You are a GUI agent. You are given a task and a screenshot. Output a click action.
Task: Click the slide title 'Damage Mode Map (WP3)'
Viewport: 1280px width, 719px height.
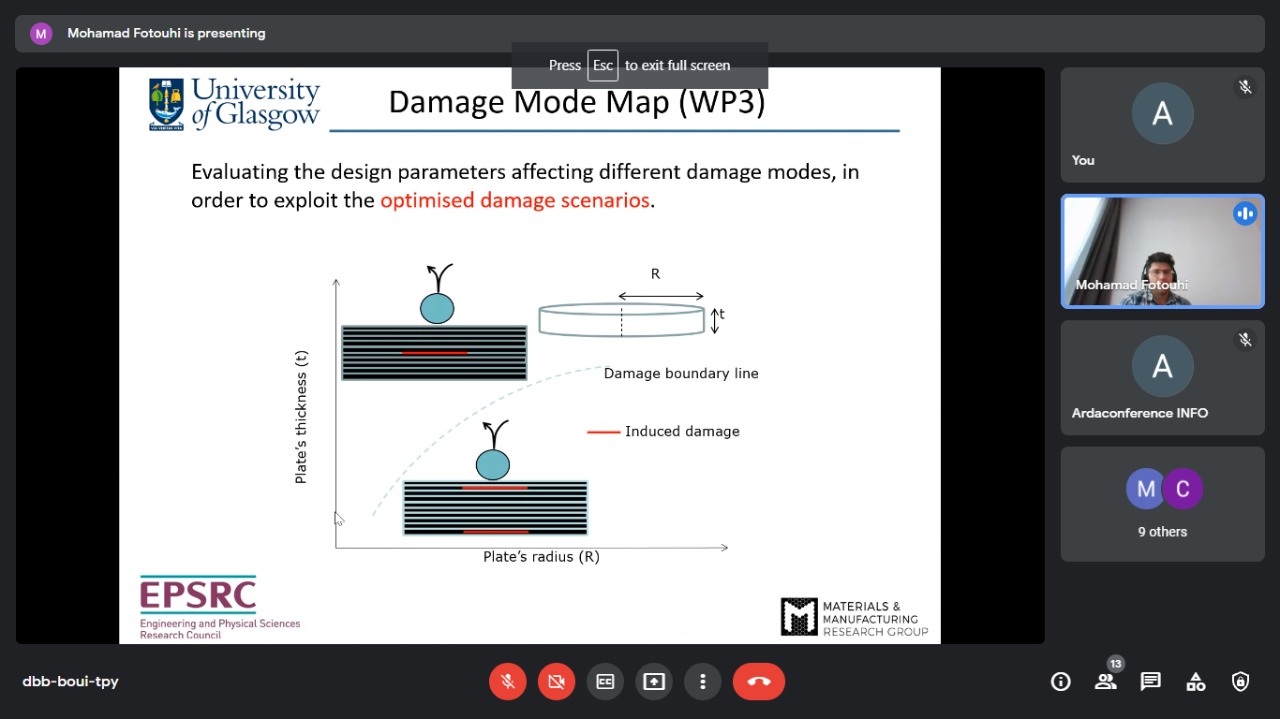point(577,102)
